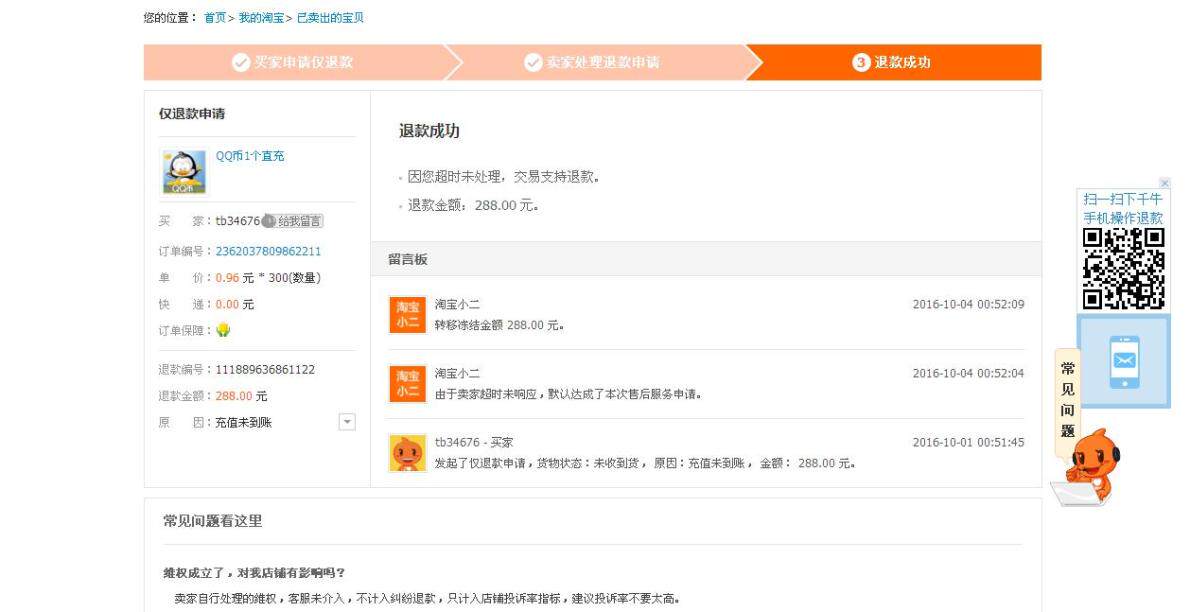Click the timestamp 2016-10-04 00:52:04
1190x612 pixels.
tap(968, 374)
